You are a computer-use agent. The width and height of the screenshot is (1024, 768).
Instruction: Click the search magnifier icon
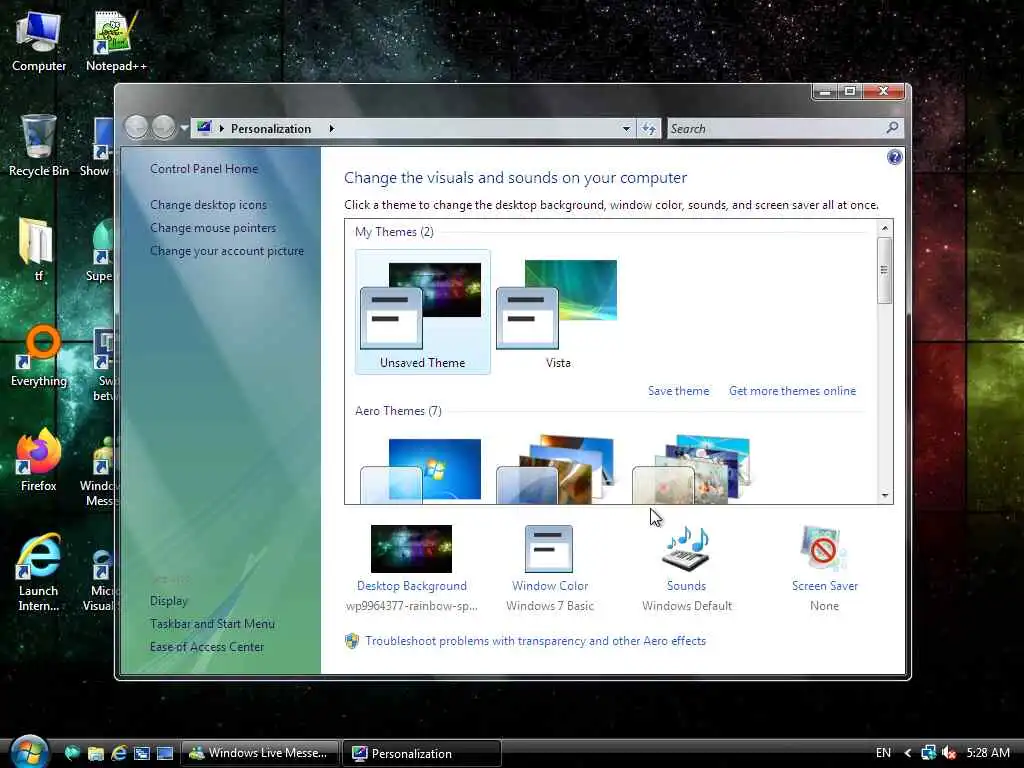[892, 128]
